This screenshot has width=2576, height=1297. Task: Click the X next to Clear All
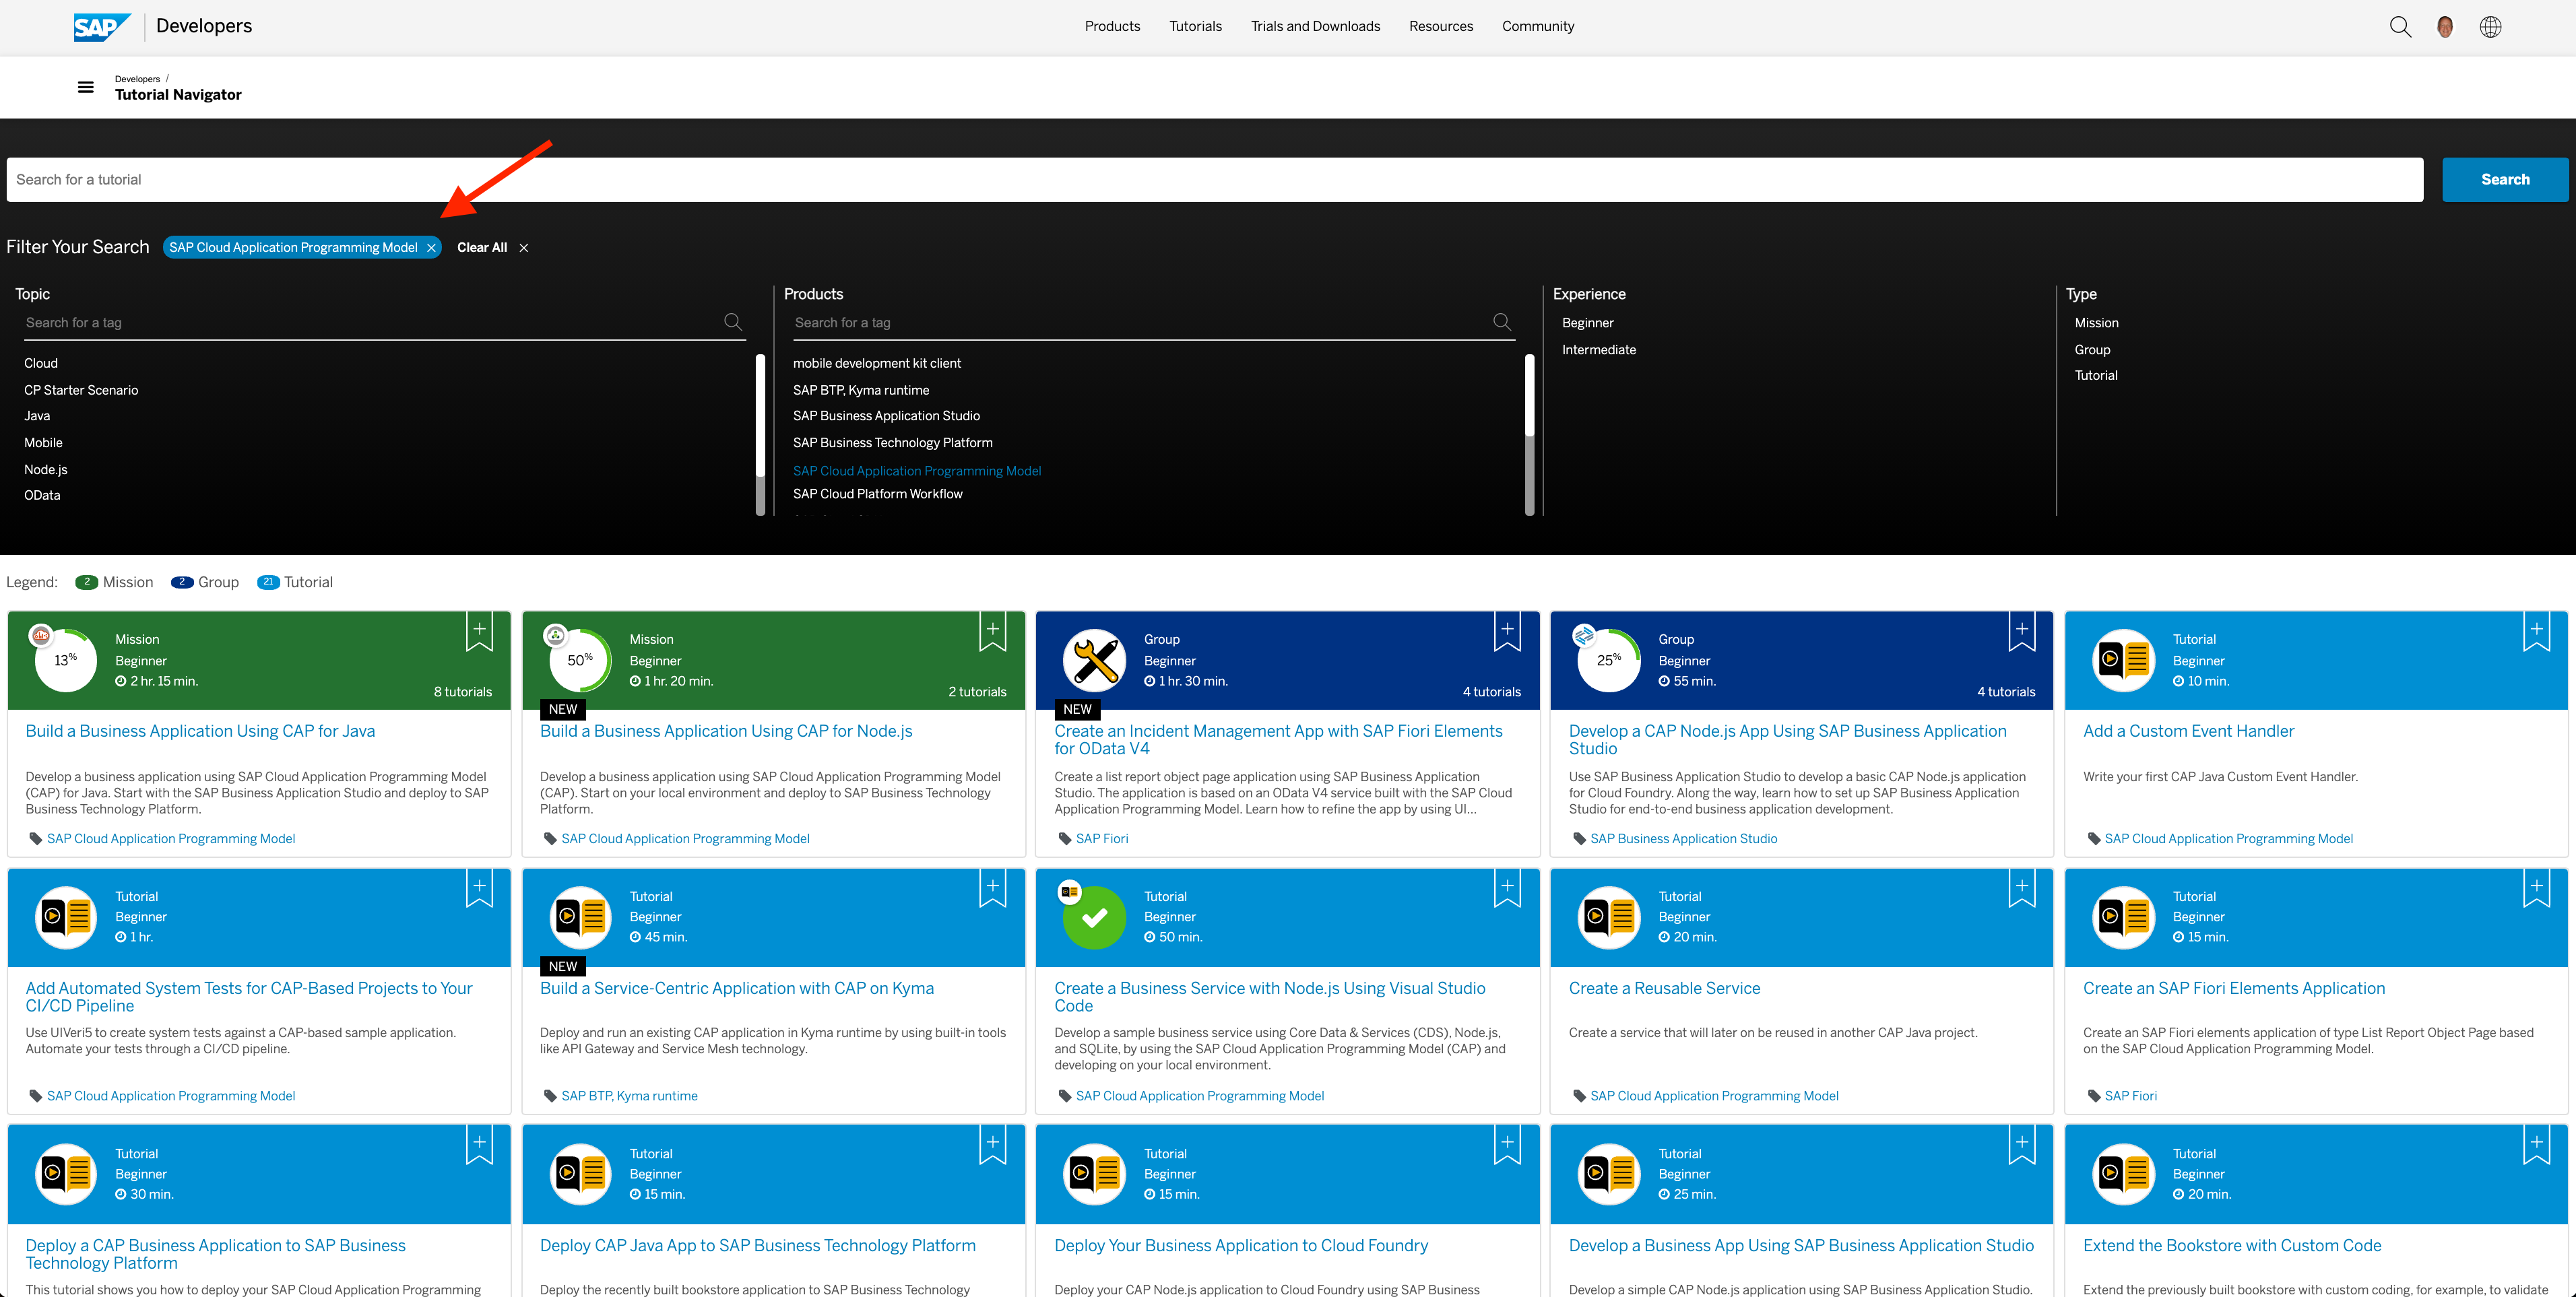point(523,248)
